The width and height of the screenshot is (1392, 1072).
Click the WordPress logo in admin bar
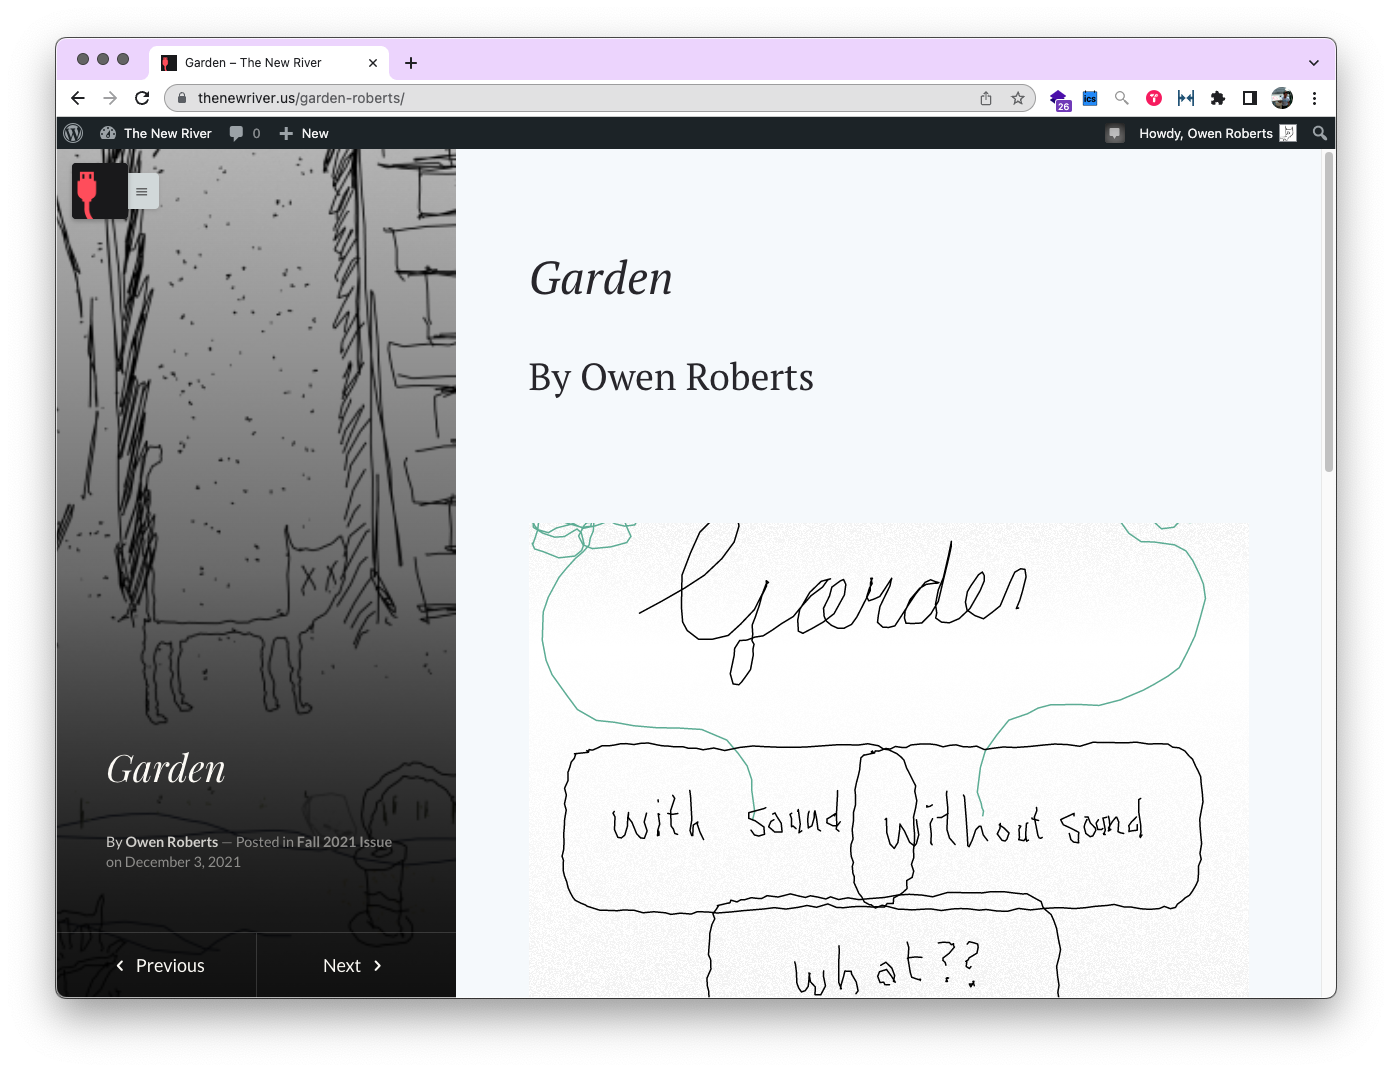coord(73,133)
